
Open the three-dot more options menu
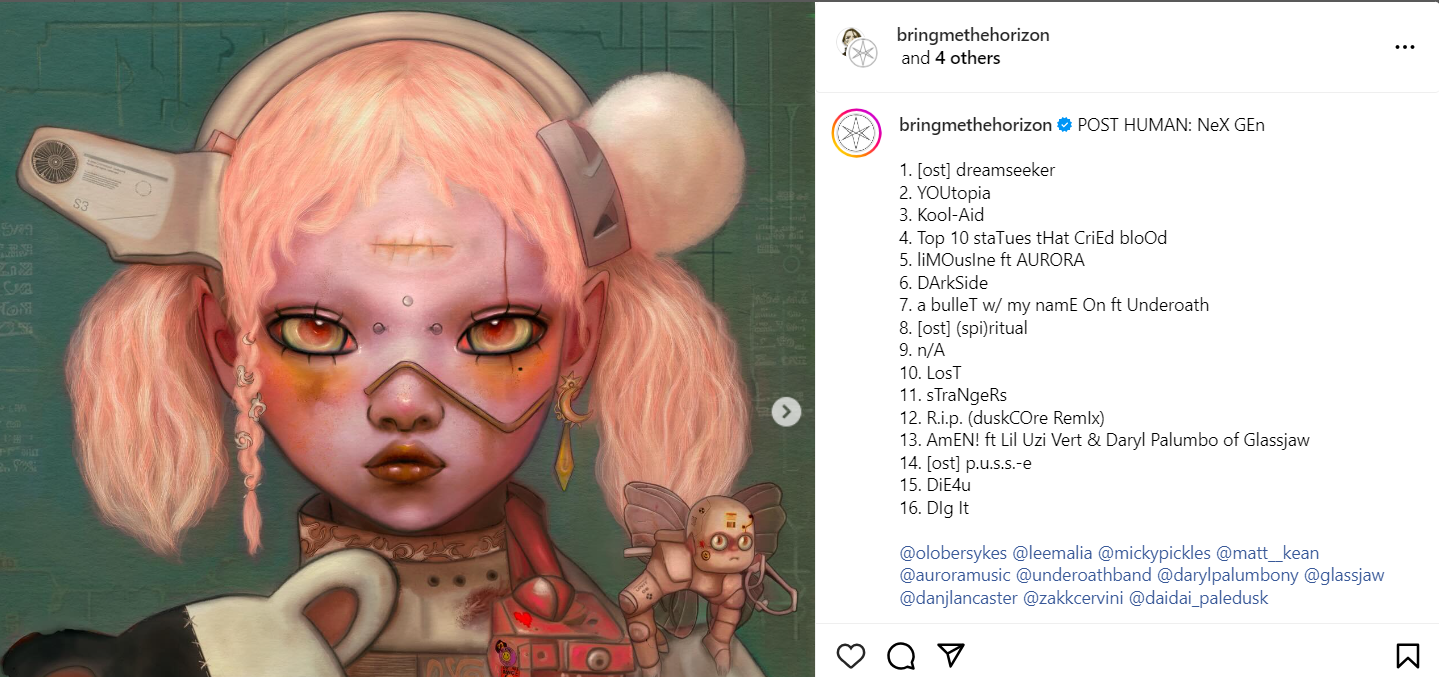1405,47
